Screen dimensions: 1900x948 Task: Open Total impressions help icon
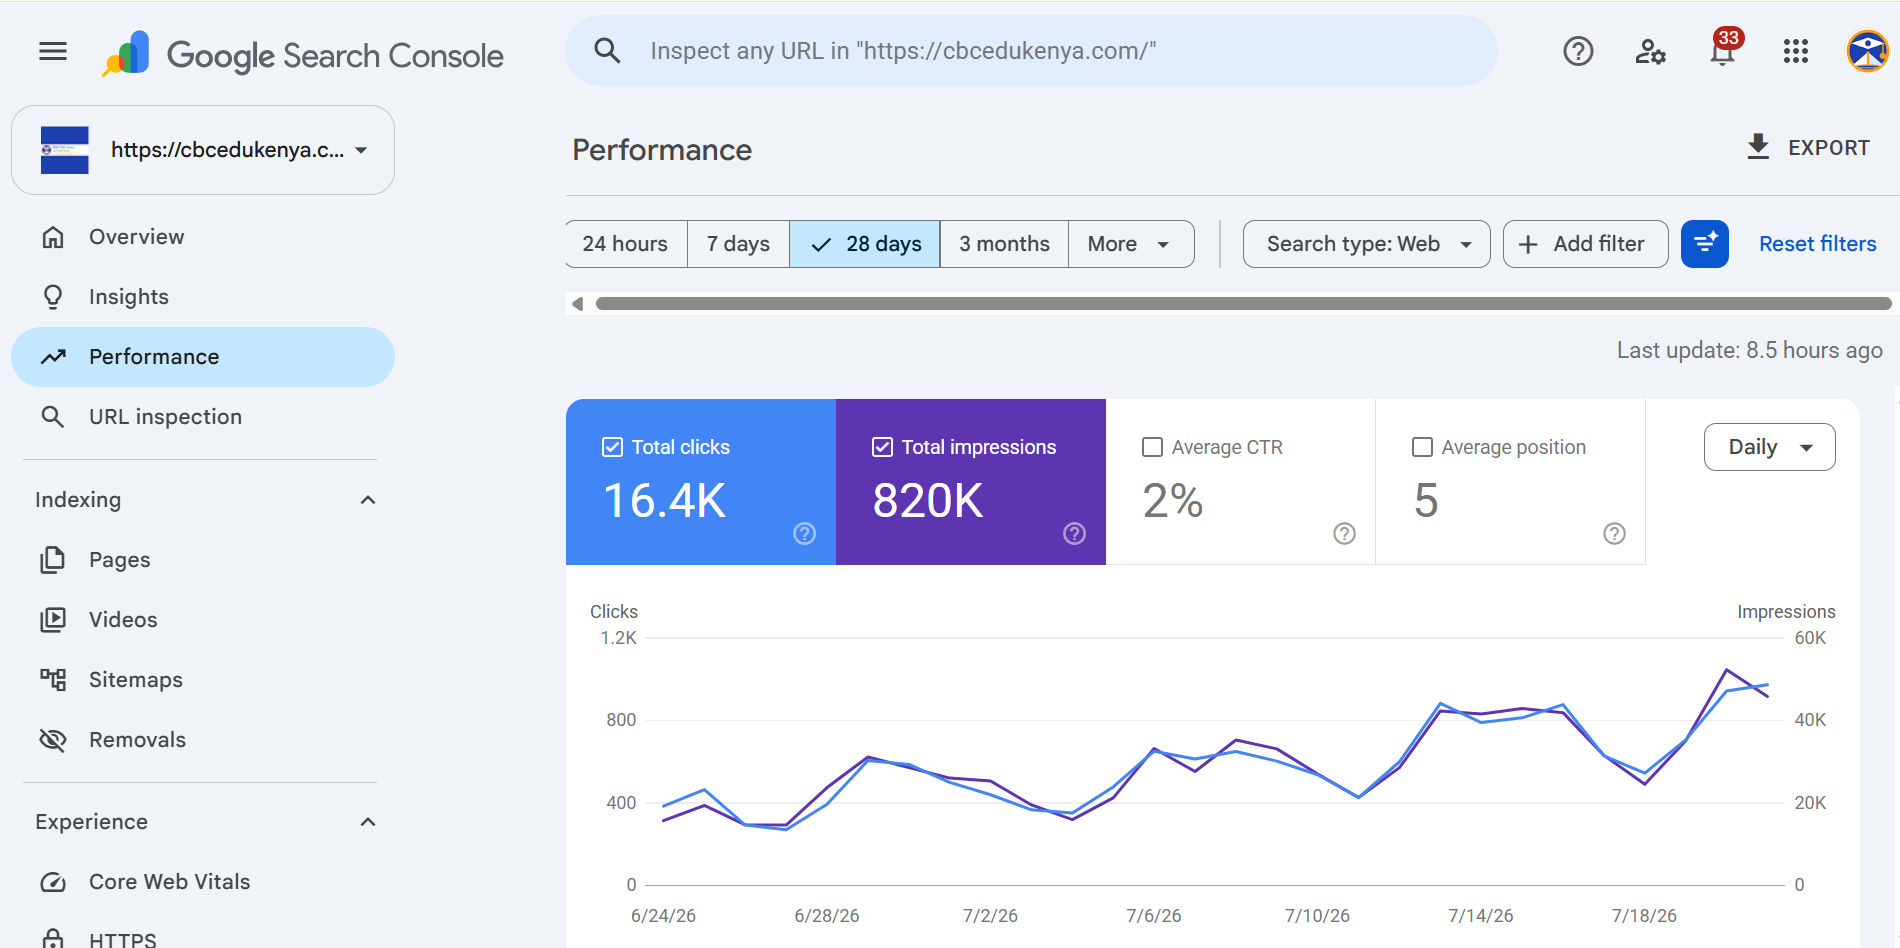click(x=1074, y=533)
